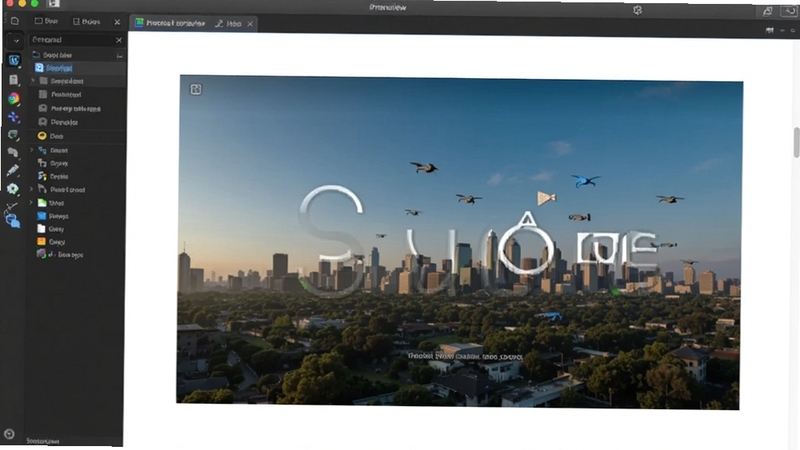Click the small overlay icon in the image corner
This screenshot has width=800, height=450.
pos(196,89)
